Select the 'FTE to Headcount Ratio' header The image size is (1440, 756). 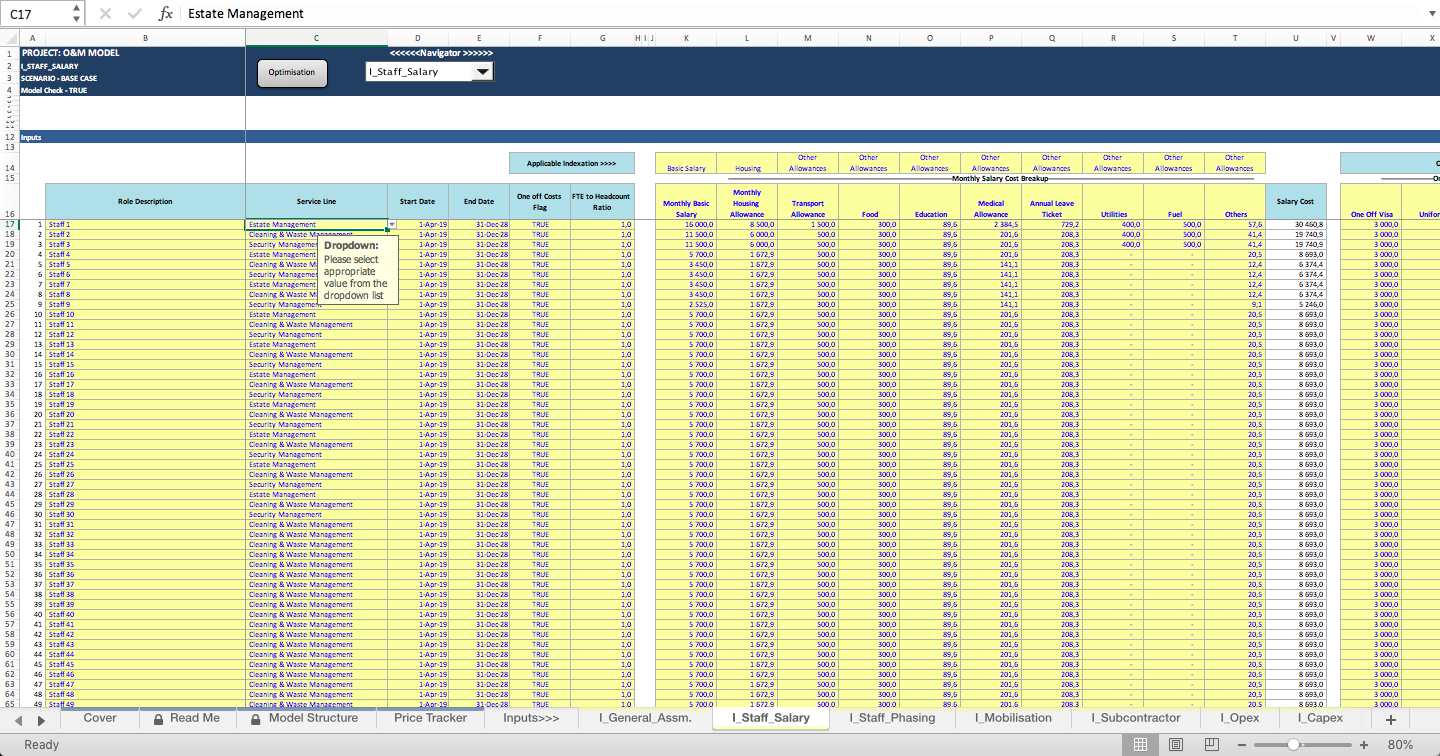pos(602,201)
